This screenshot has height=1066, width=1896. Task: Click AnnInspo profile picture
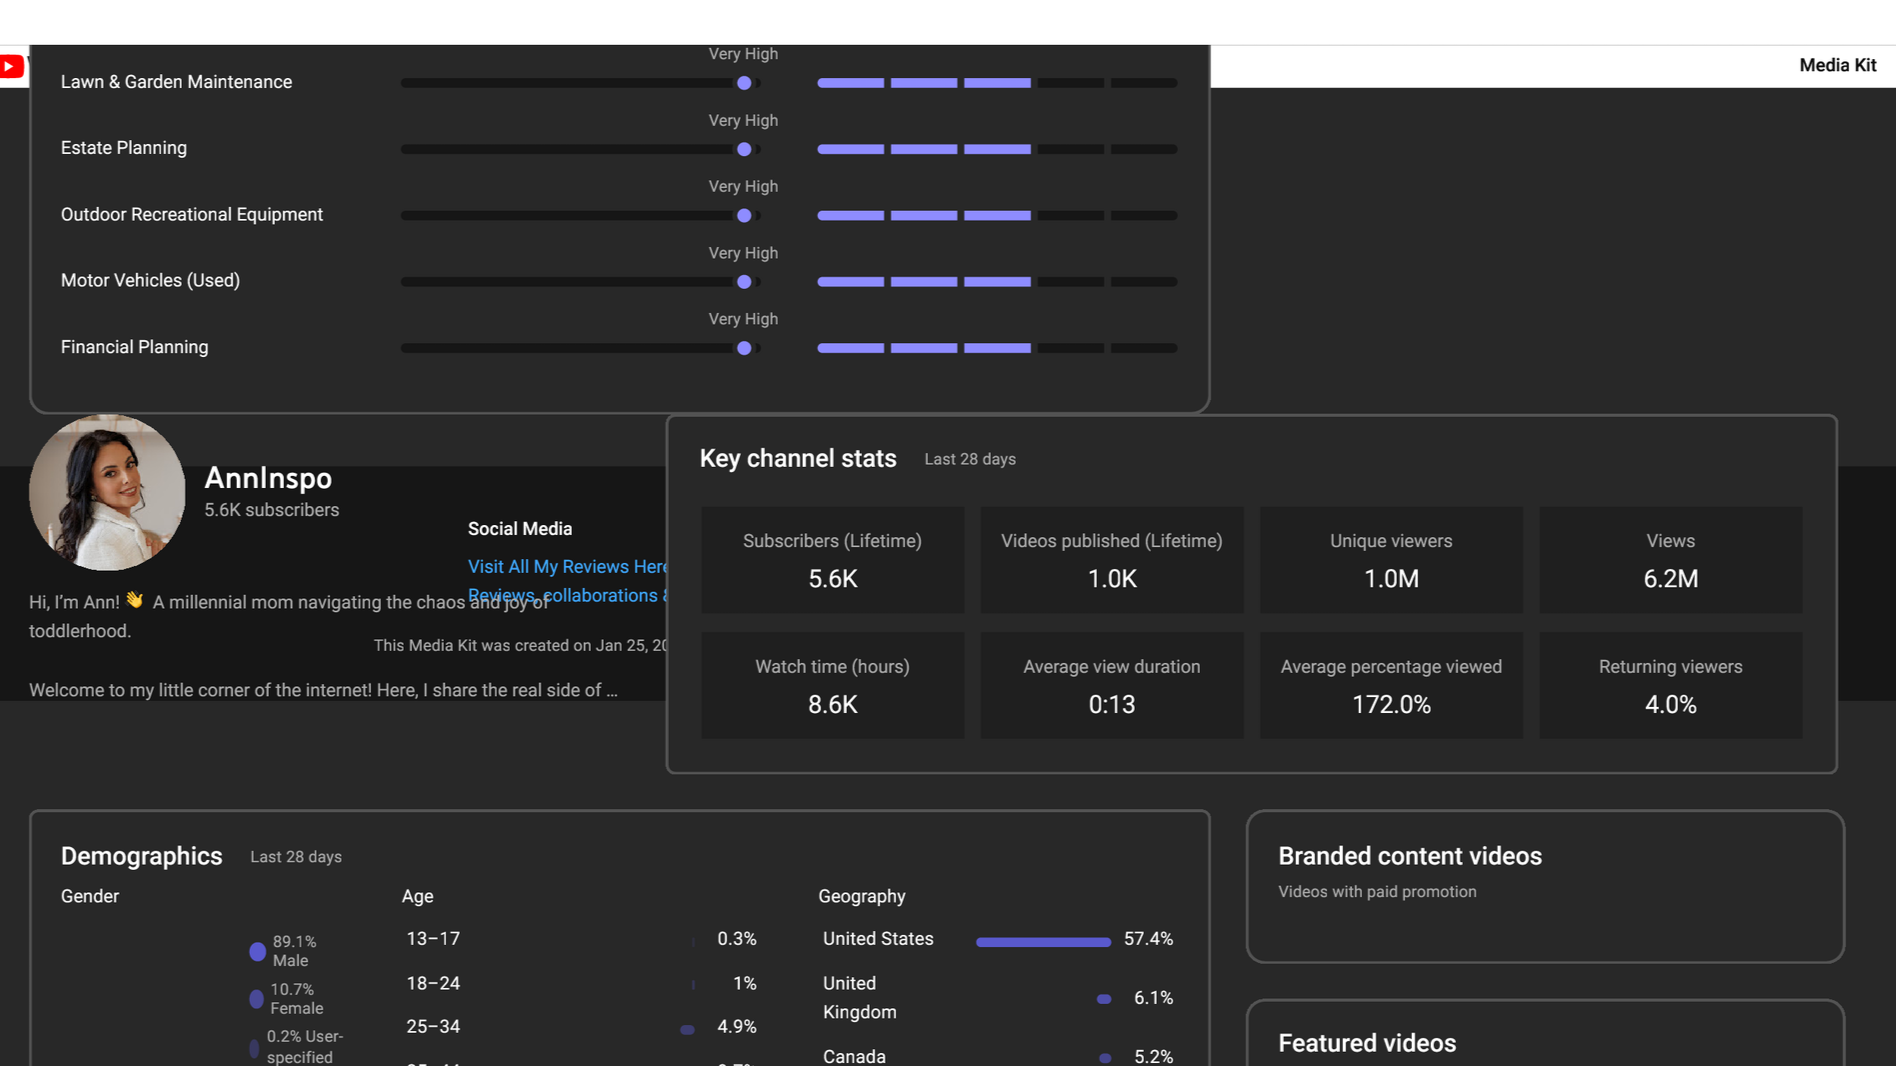[107, 492]
